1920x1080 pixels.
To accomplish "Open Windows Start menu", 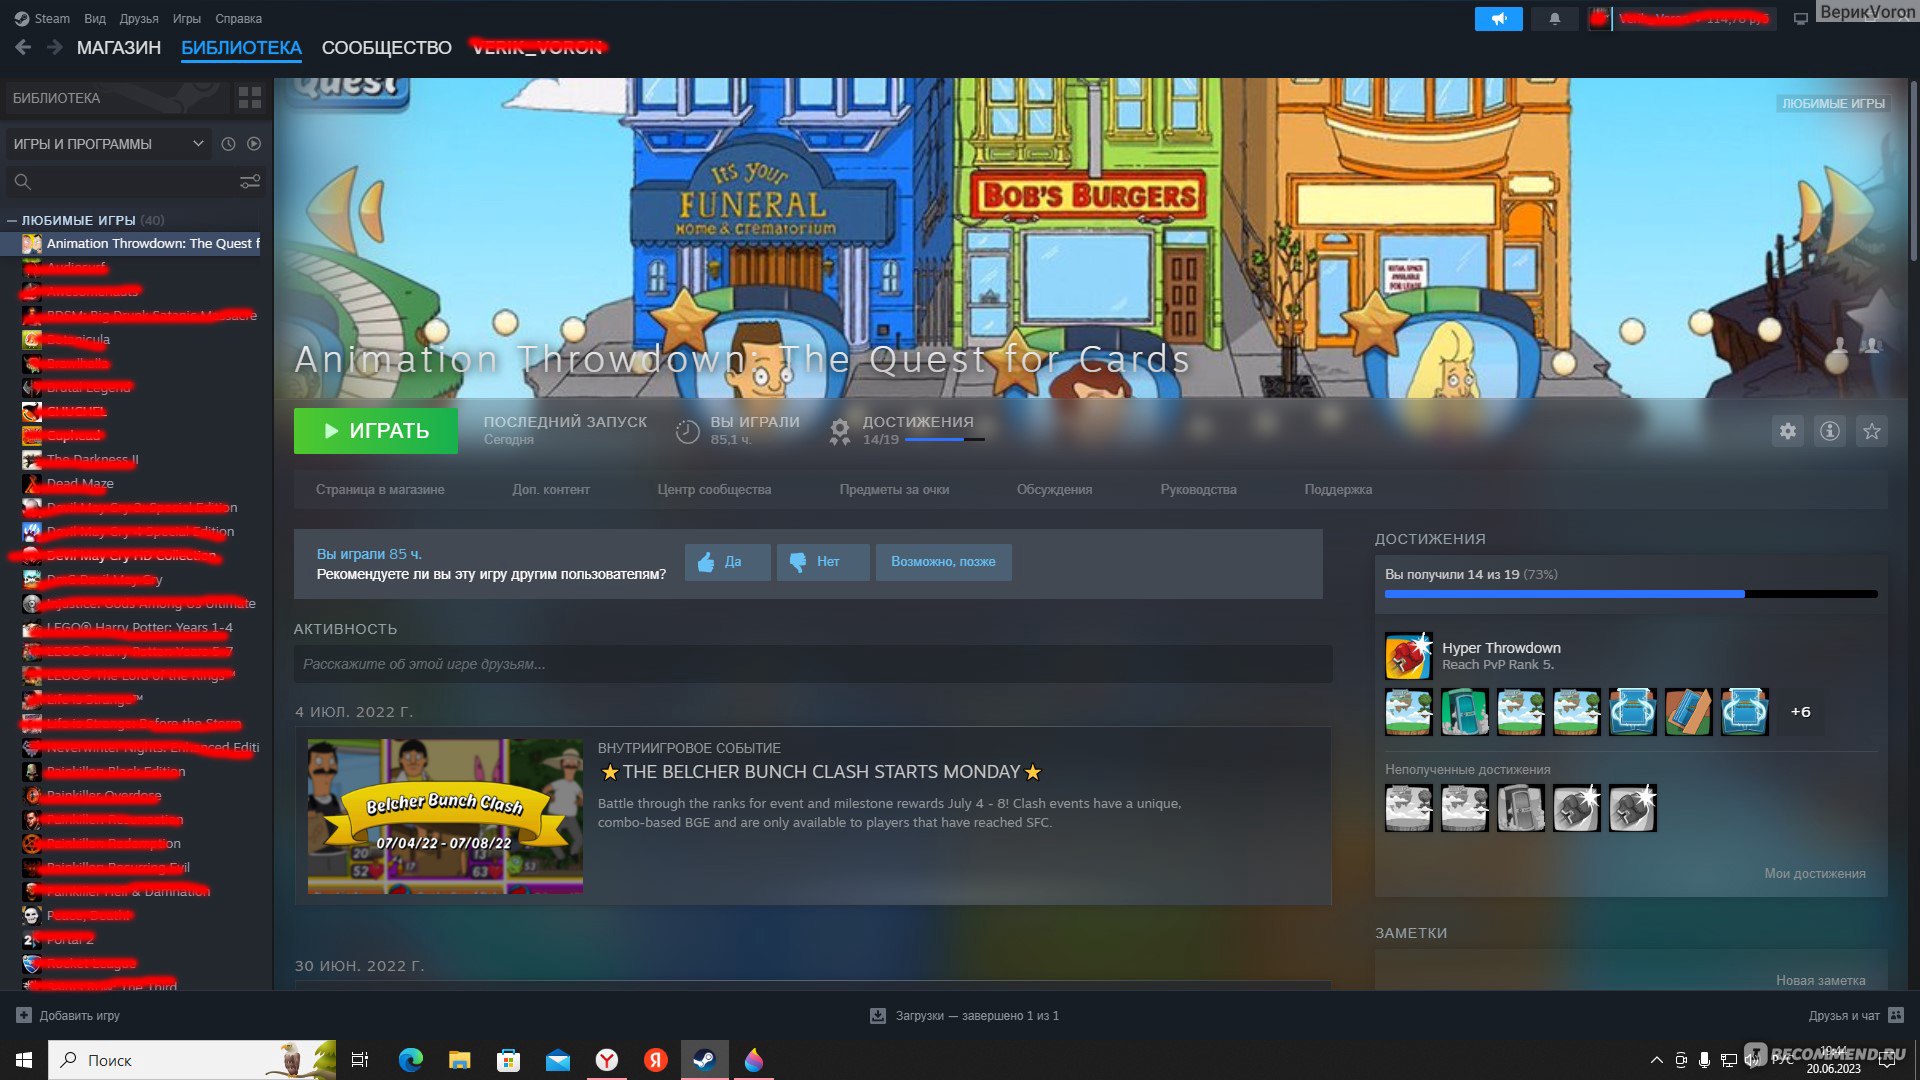I will coord(24,1060).
